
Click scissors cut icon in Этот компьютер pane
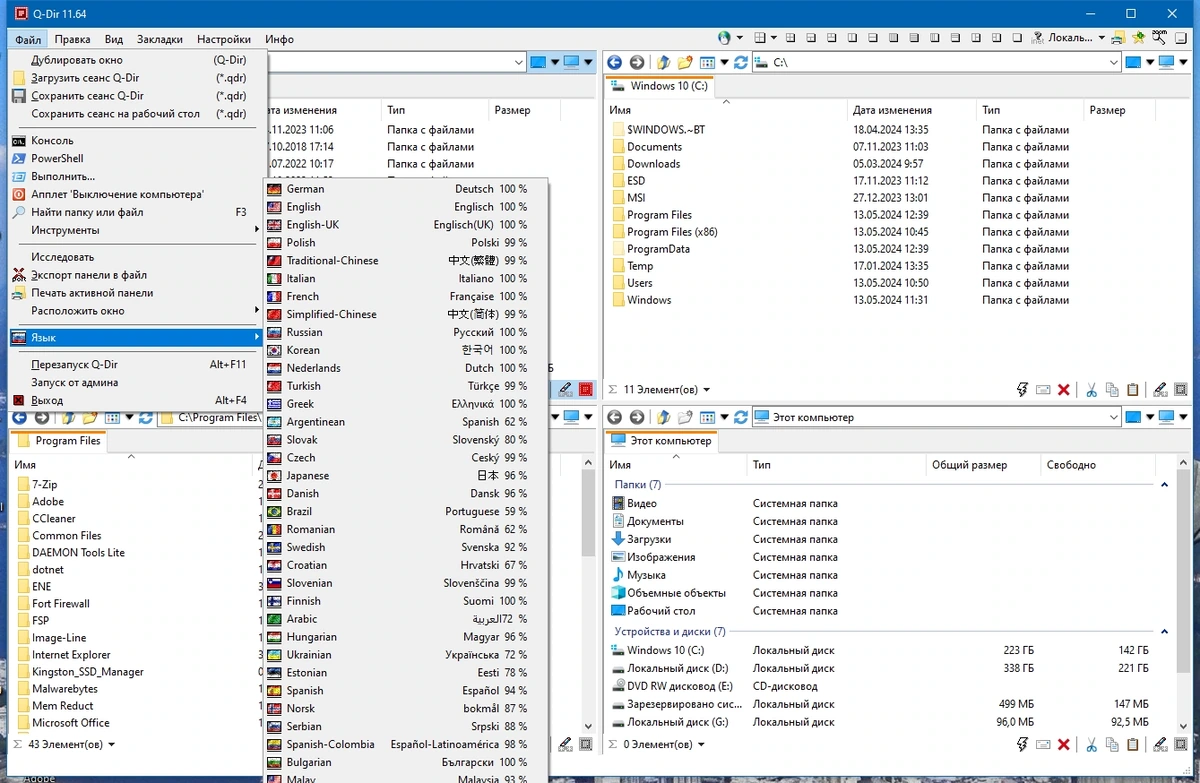pyautogui.click(x=1091, y=745)
